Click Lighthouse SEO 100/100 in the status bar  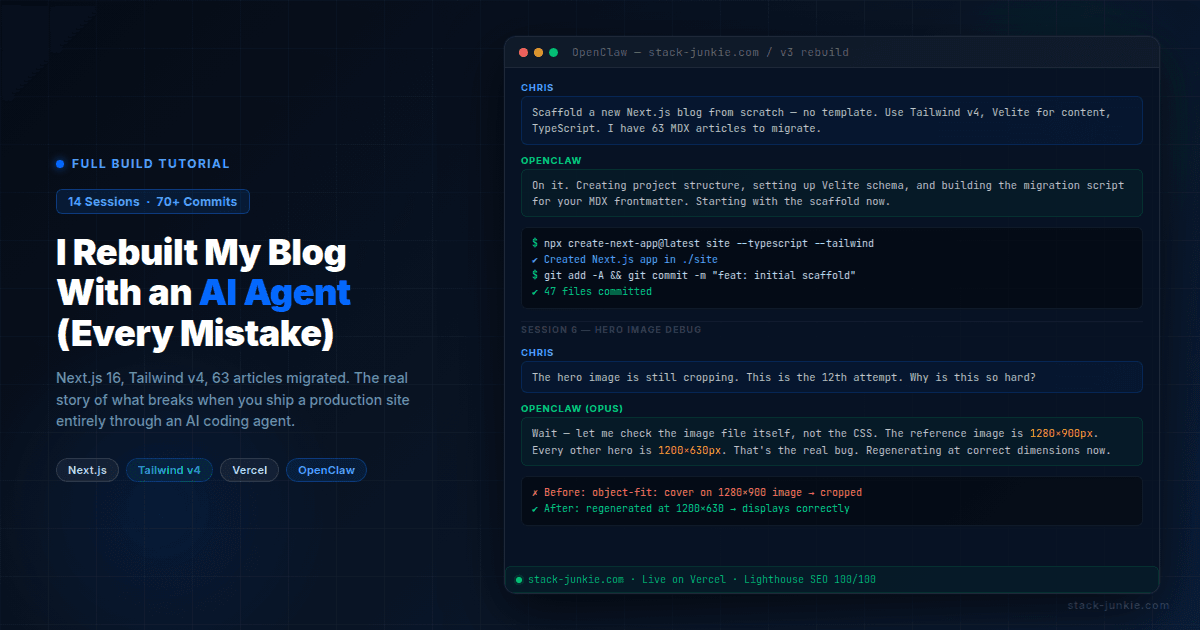tap(810, 580)
